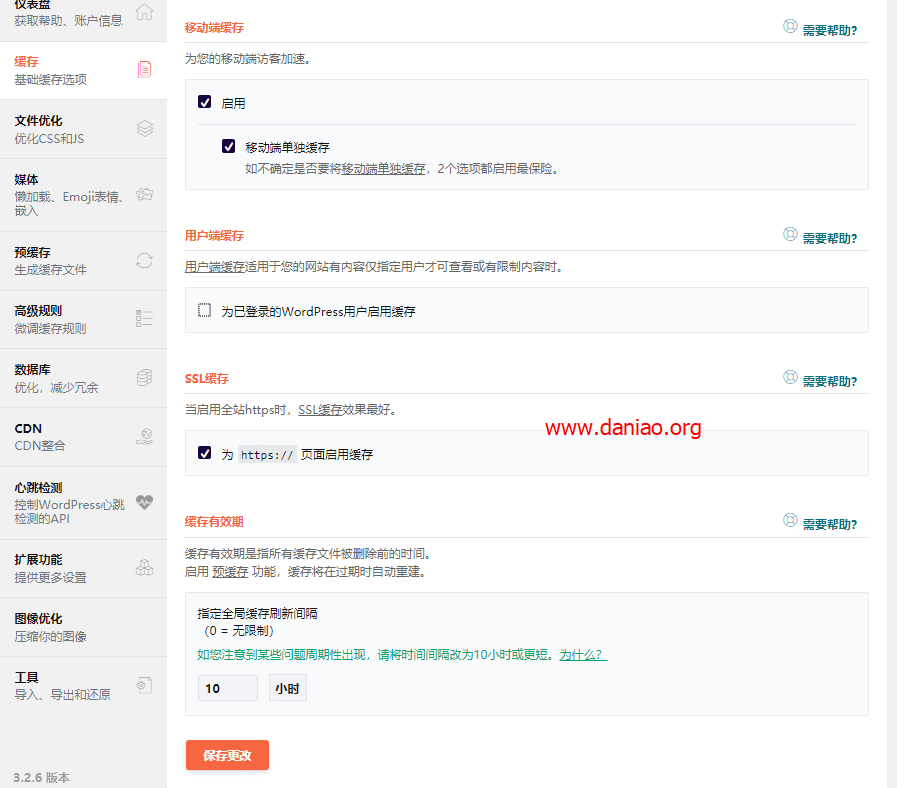Click 需要帮助? link for 移动端缓存
Viewport: 897px width, 788px height.
(x=829, y=30)
